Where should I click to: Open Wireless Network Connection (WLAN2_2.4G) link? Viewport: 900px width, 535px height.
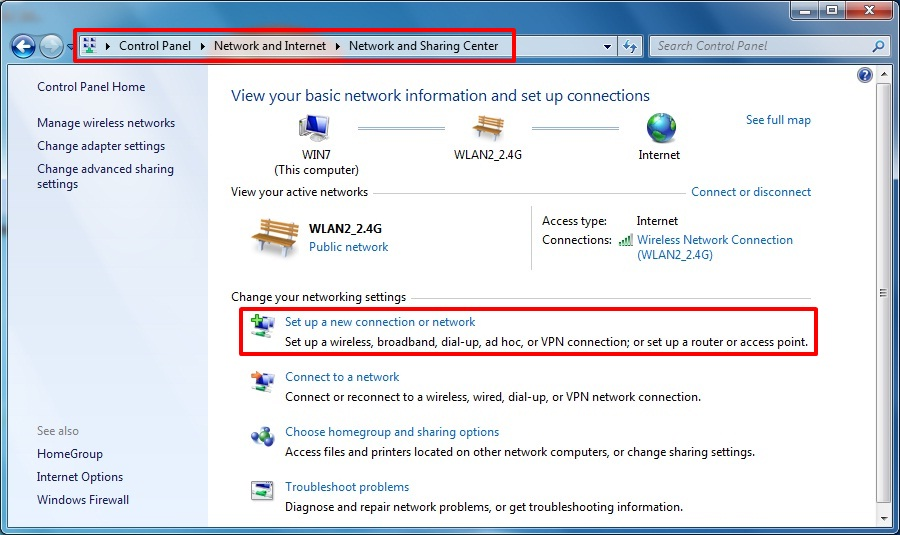click(715, 247)
